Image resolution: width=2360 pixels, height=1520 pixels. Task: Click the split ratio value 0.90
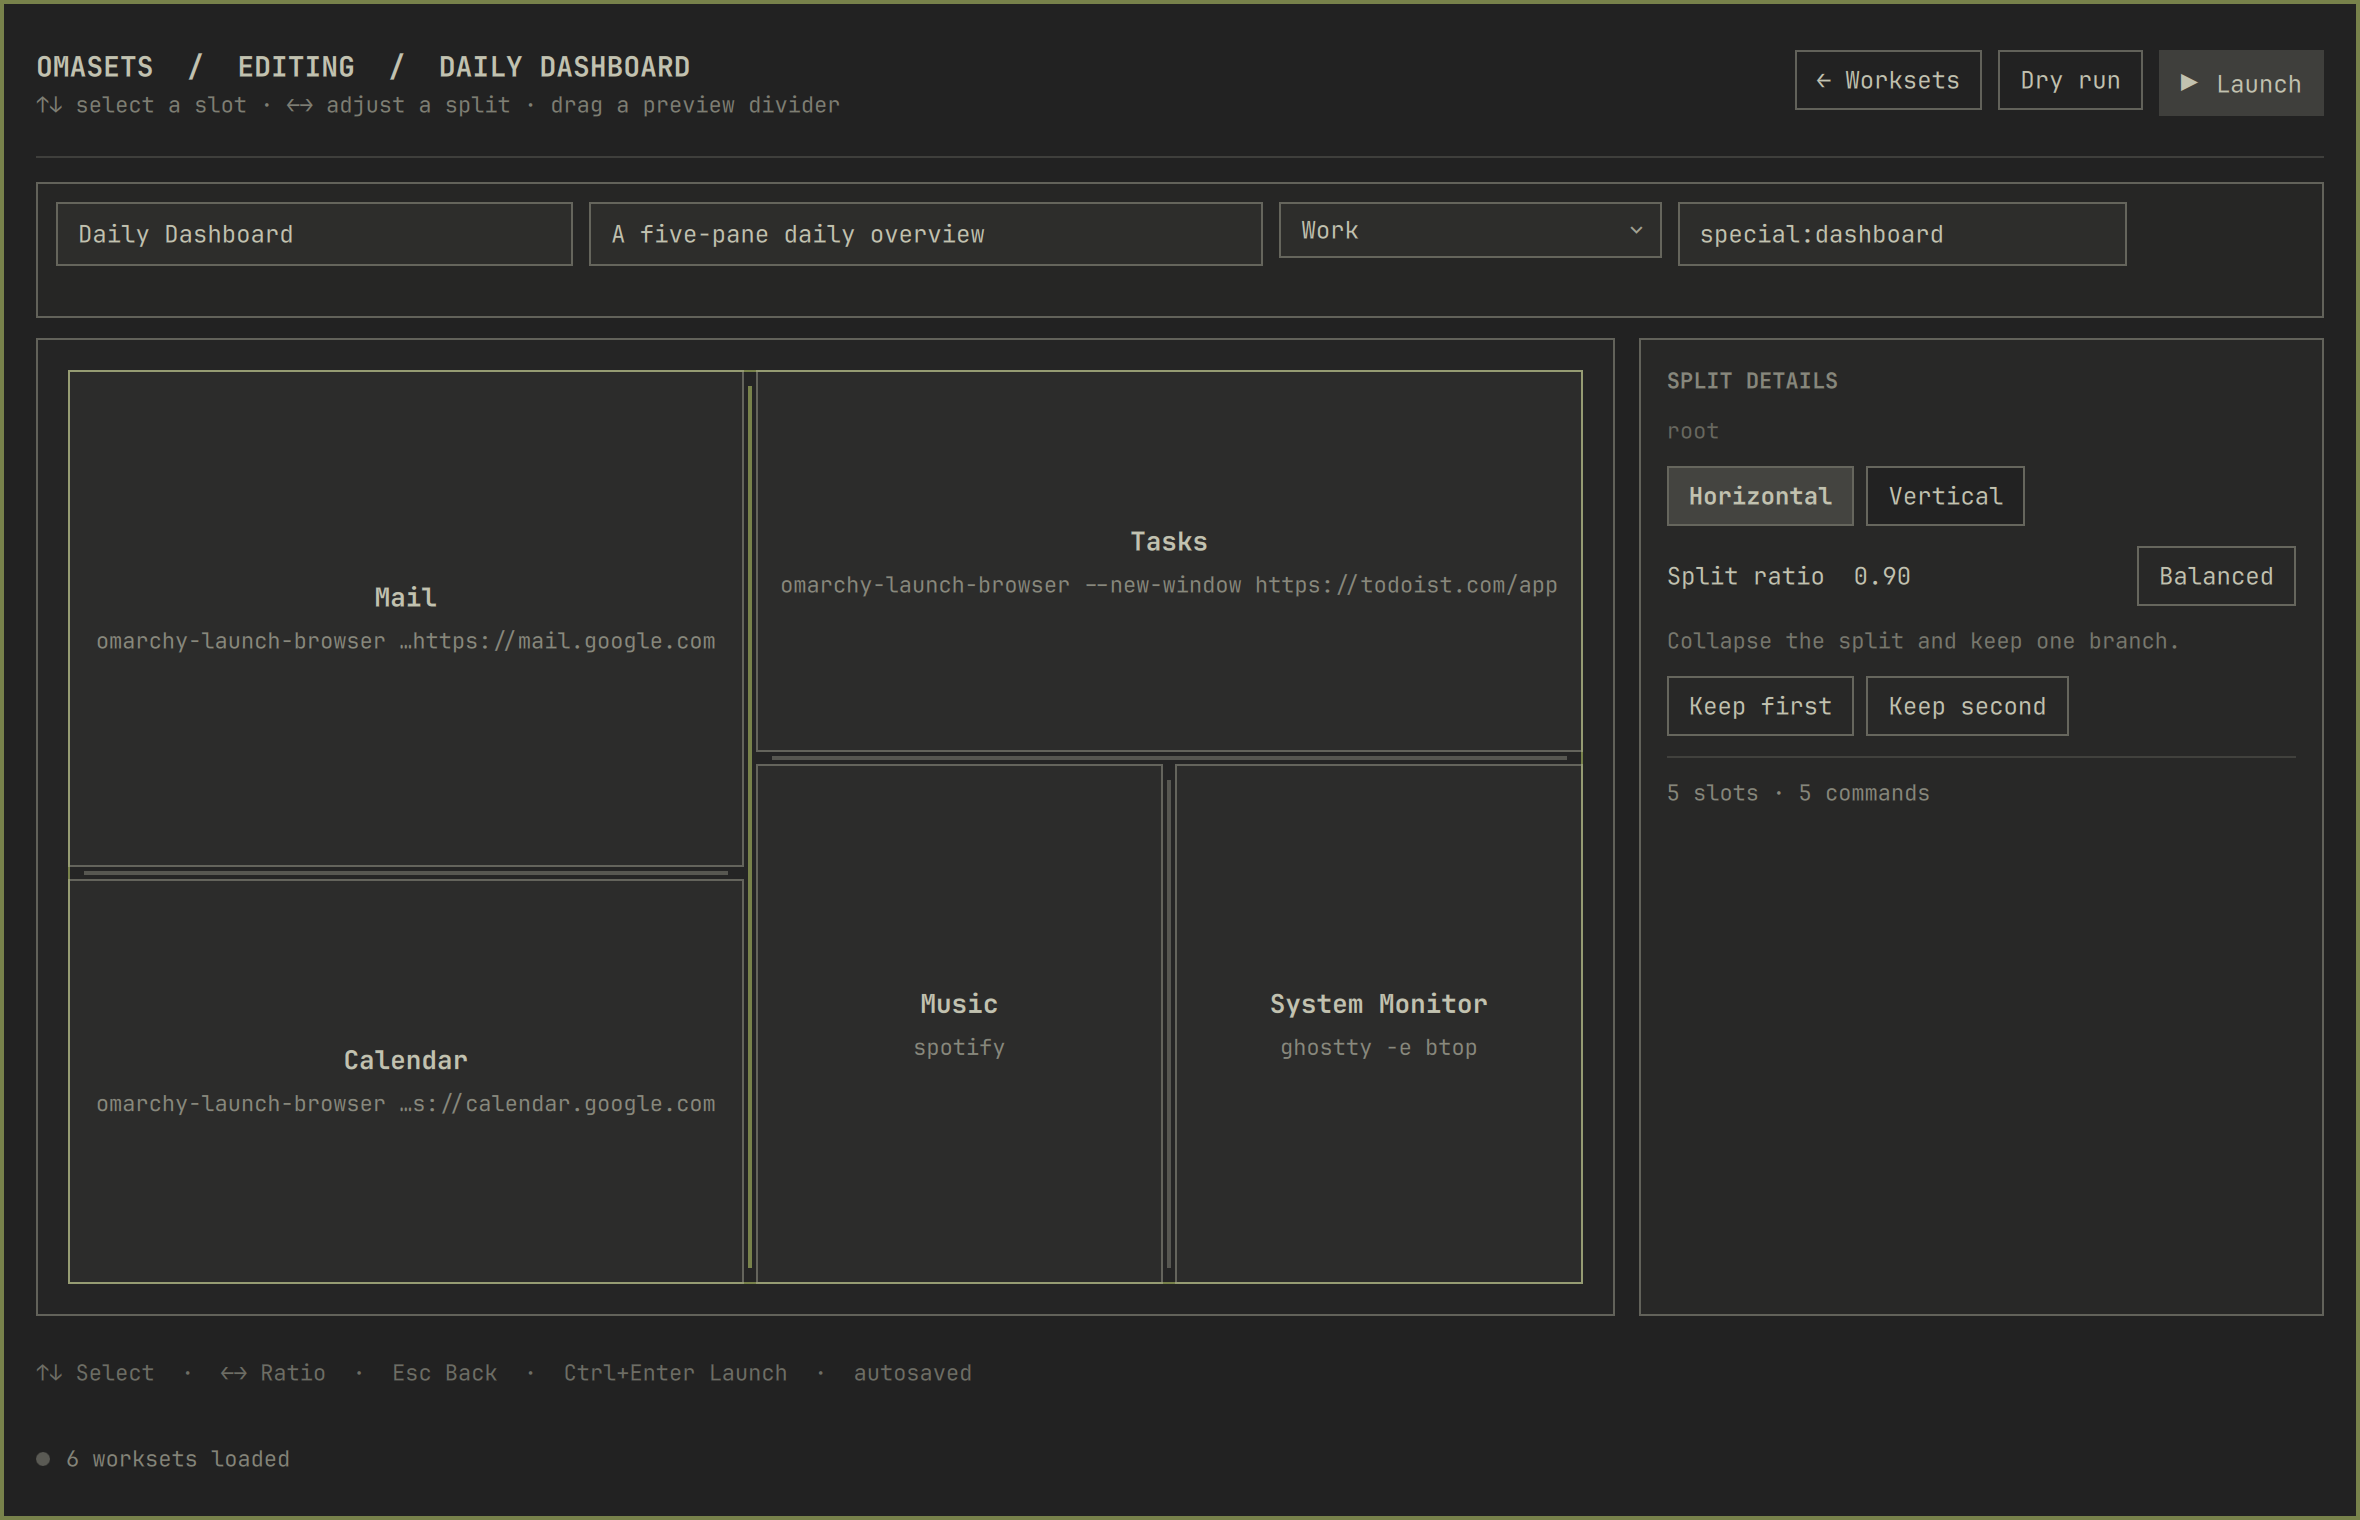[1881, 576]
